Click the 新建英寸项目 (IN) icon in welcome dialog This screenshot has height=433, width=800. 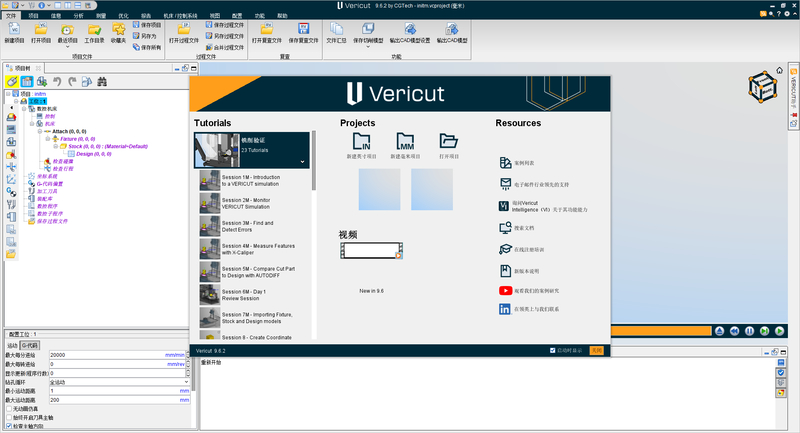[x=362, y=142]
